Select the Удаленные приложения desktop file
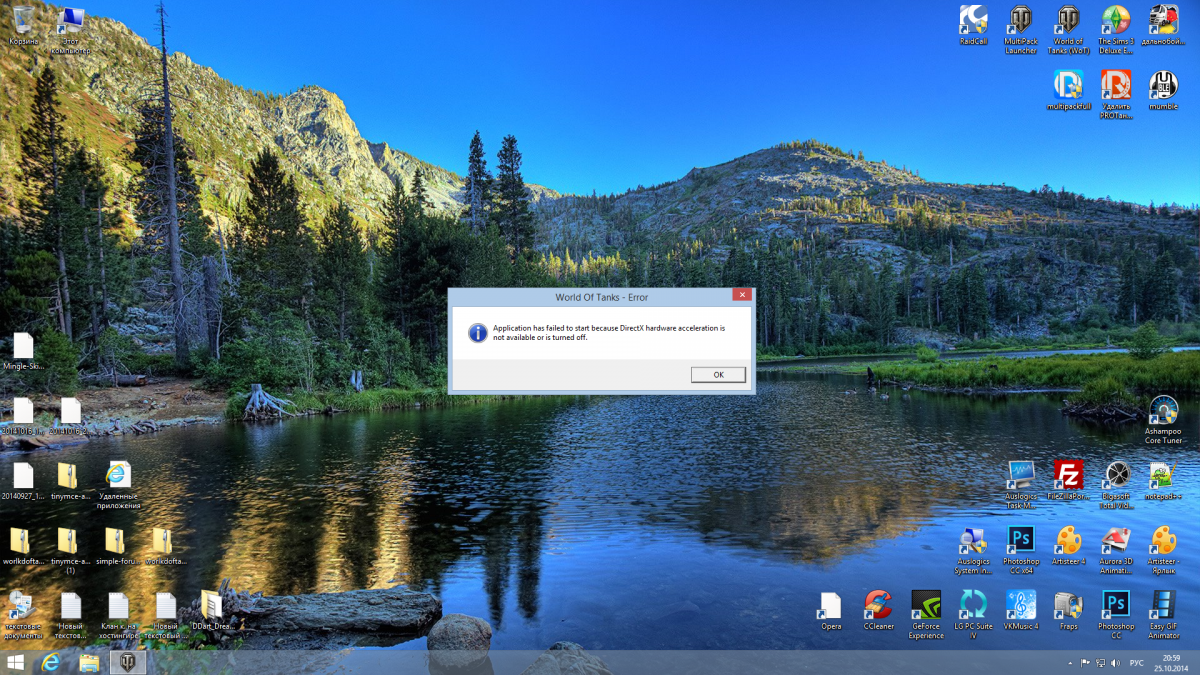Image resolution: width=1200 pixels, height=675 pixels. coord(118,486)
